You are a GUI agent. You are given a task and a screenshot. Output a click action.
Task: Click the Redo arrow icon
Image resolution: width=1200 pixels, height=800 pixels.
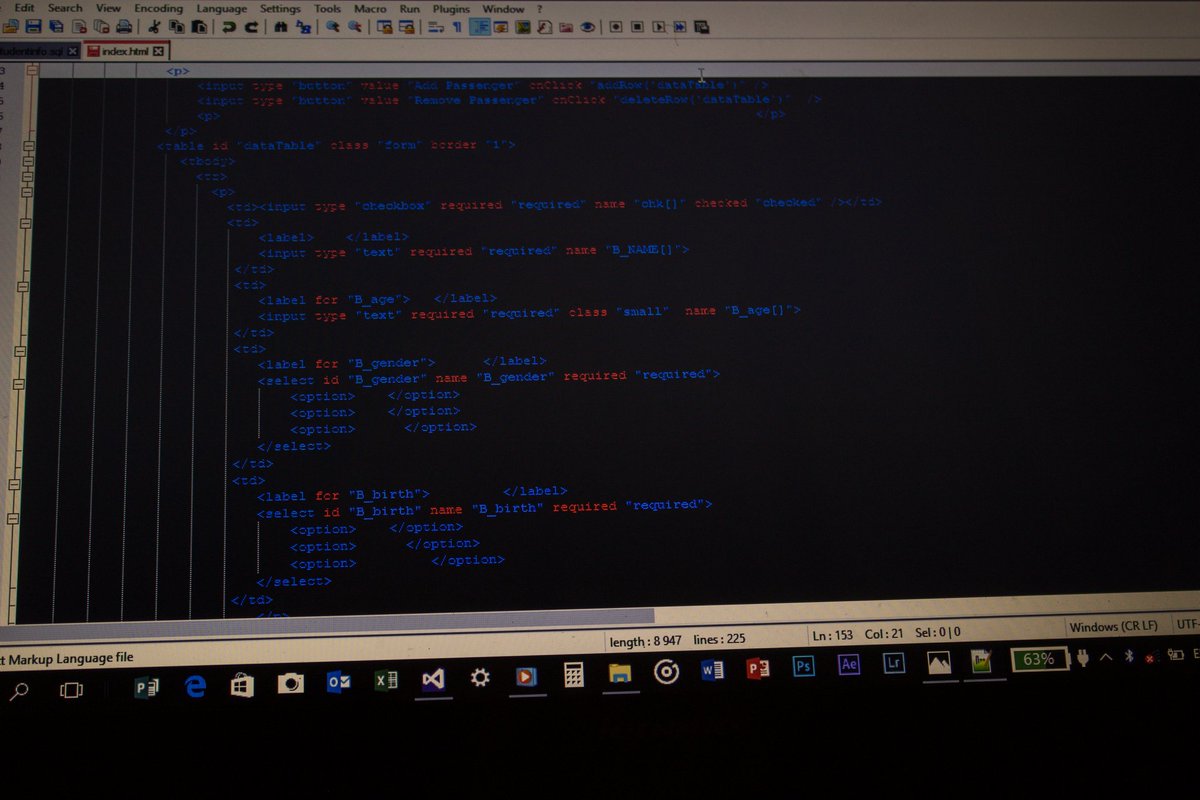pos(252,28)
